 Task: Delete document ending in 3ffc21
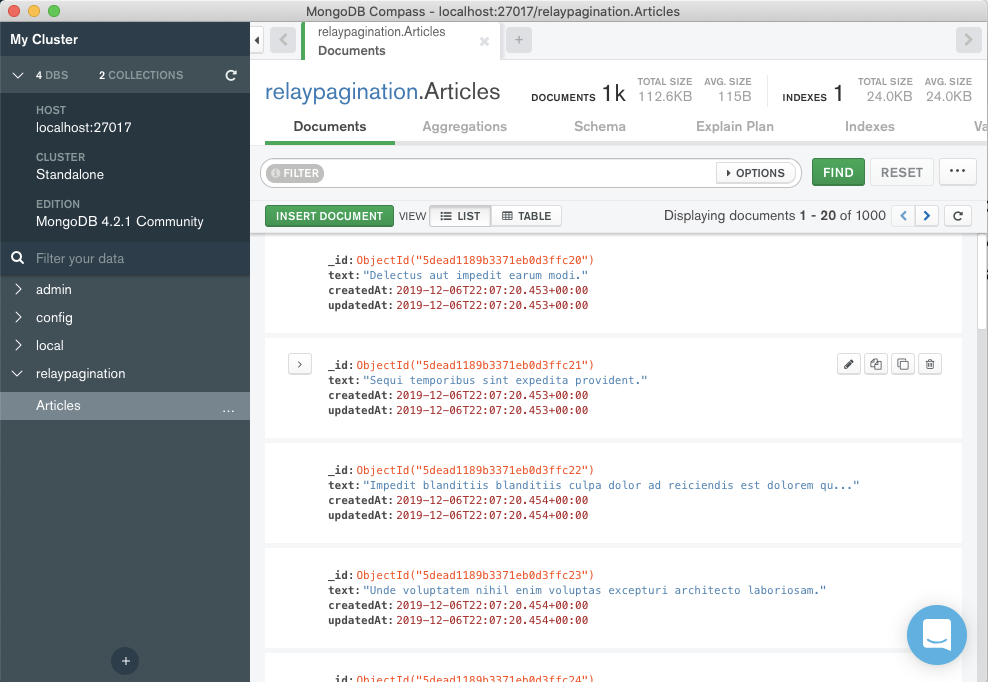pos(930,364)
